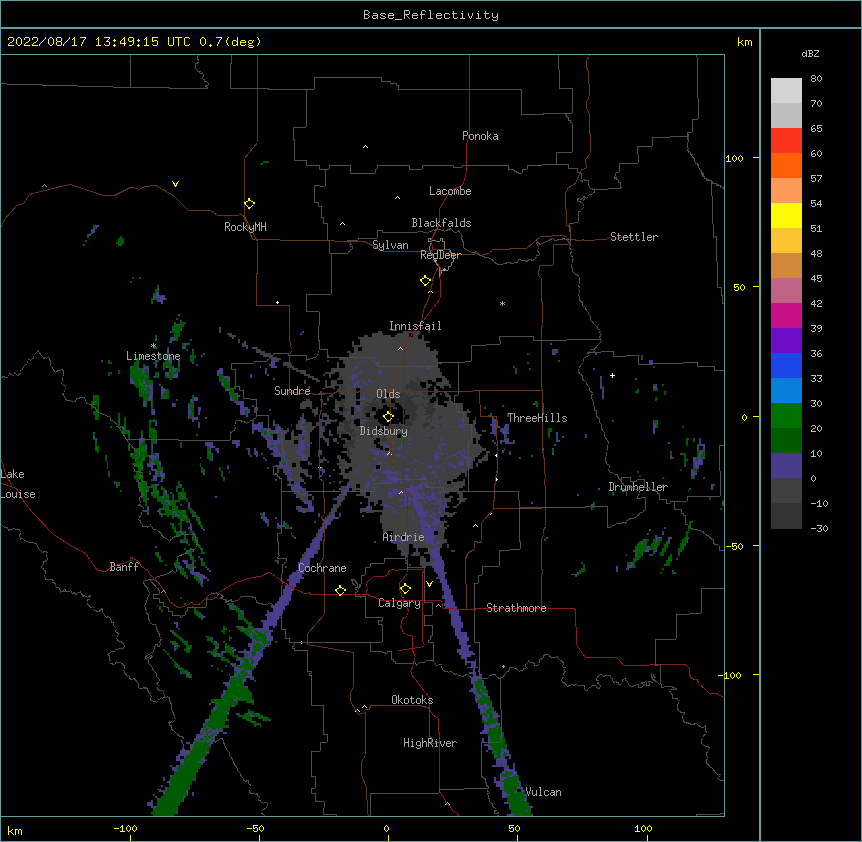Click the RockyMH label
The width and height of the screenshot is (862, 842).
pos(245,227)
